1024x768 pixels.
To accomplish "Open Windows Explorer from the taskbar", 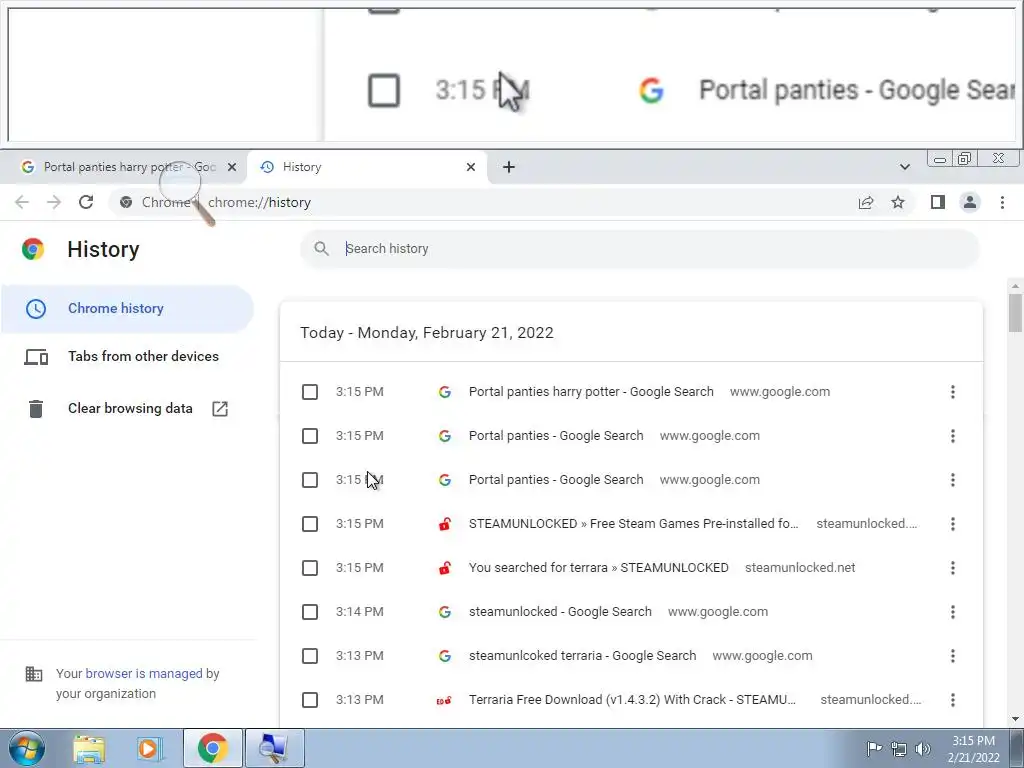I will tap(89, 749).
